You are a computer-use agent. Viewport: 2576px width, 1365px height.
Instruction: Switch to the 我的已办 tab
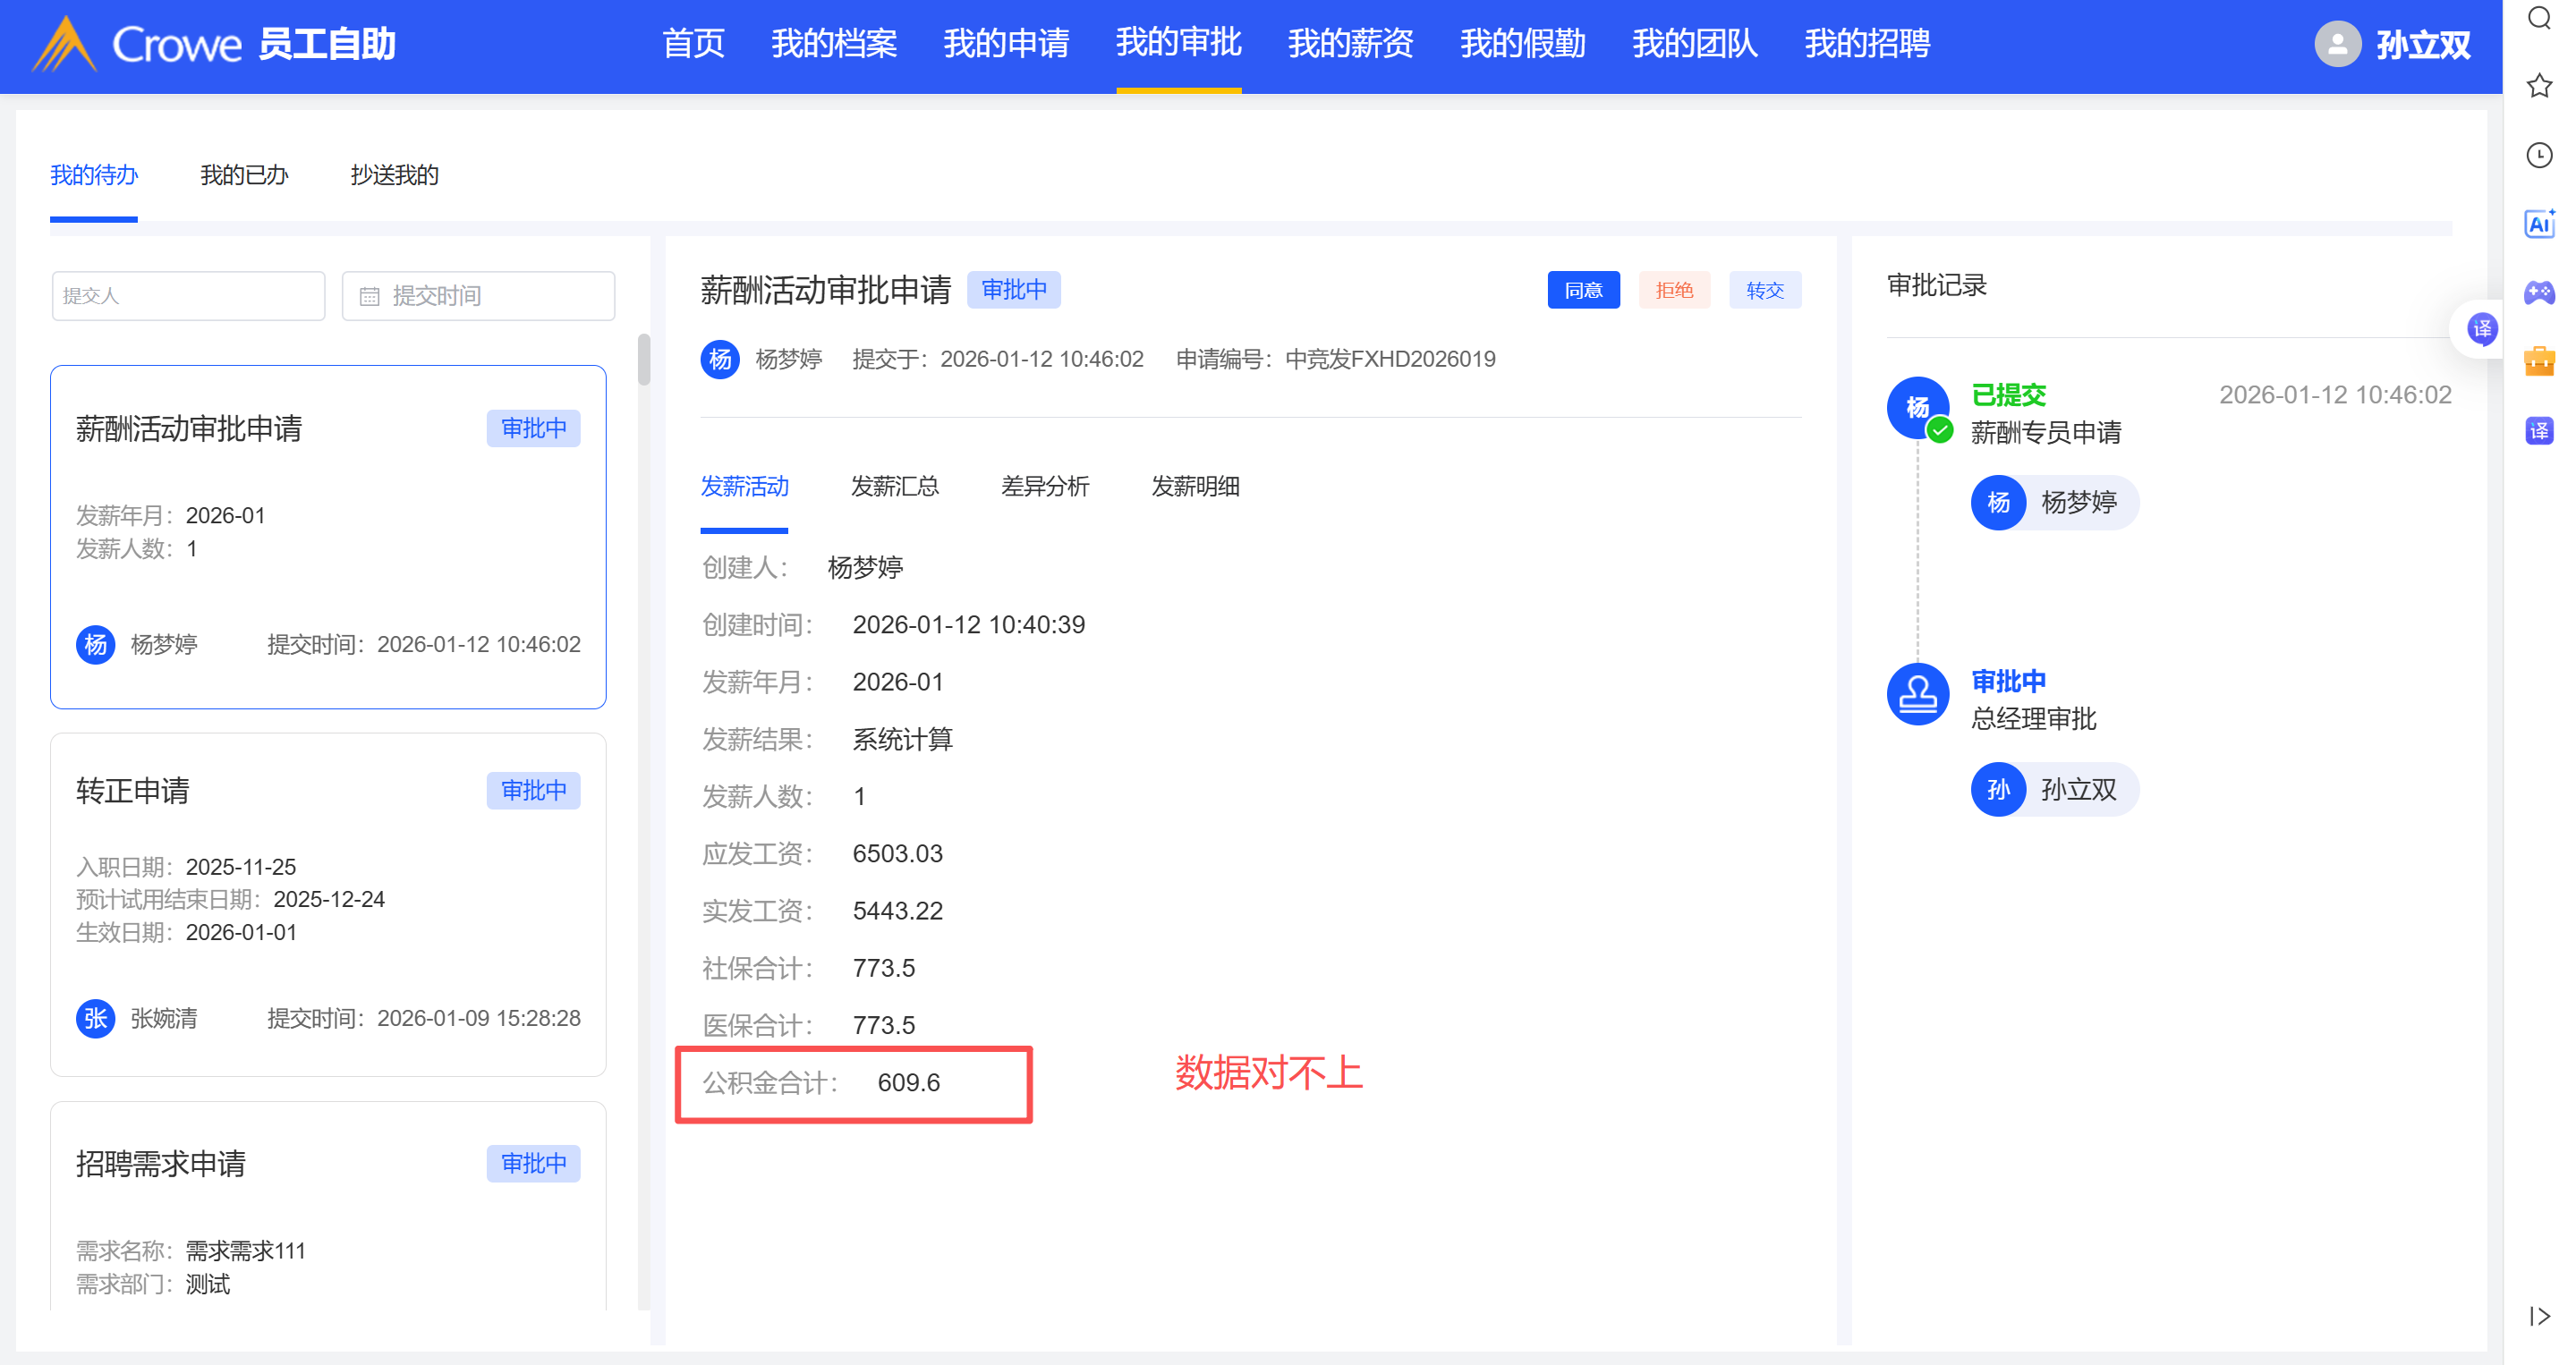pyautogui.click(x=244, y=176)
